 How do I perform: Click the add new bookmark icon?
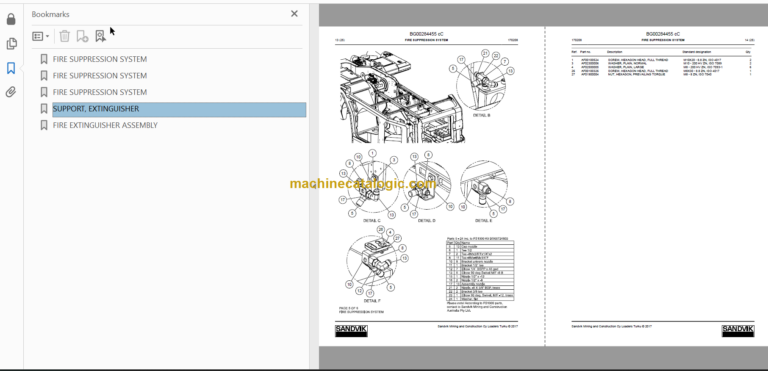[x=82, y=36]
